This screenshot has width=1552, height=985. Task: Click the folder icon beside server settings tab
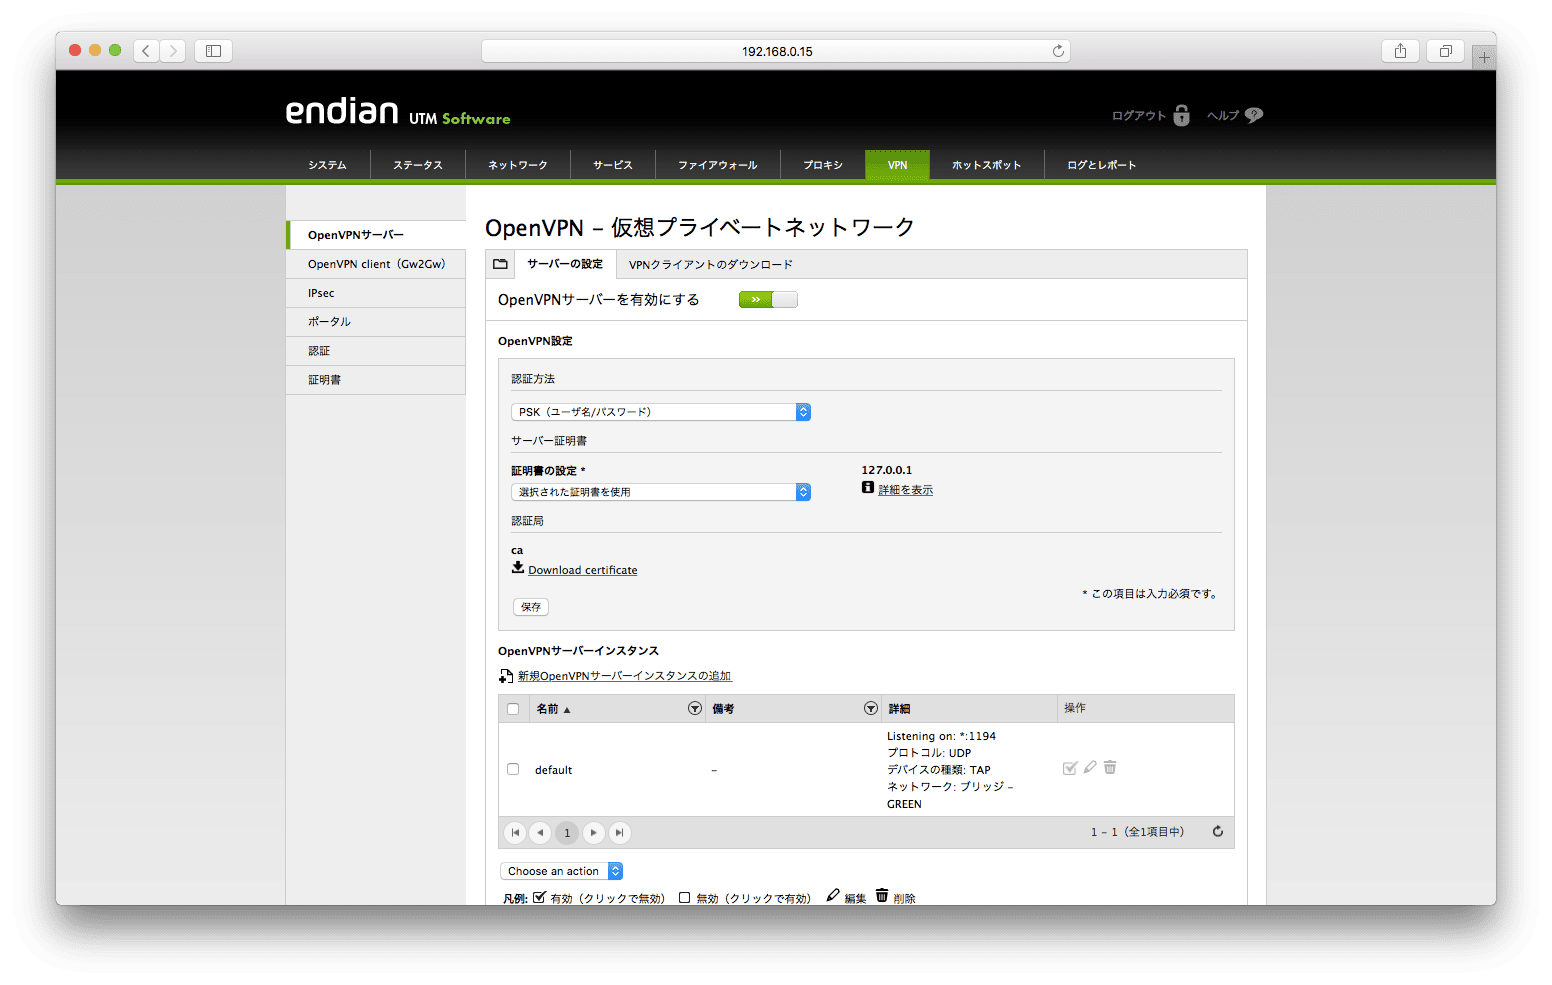[500, 264]
